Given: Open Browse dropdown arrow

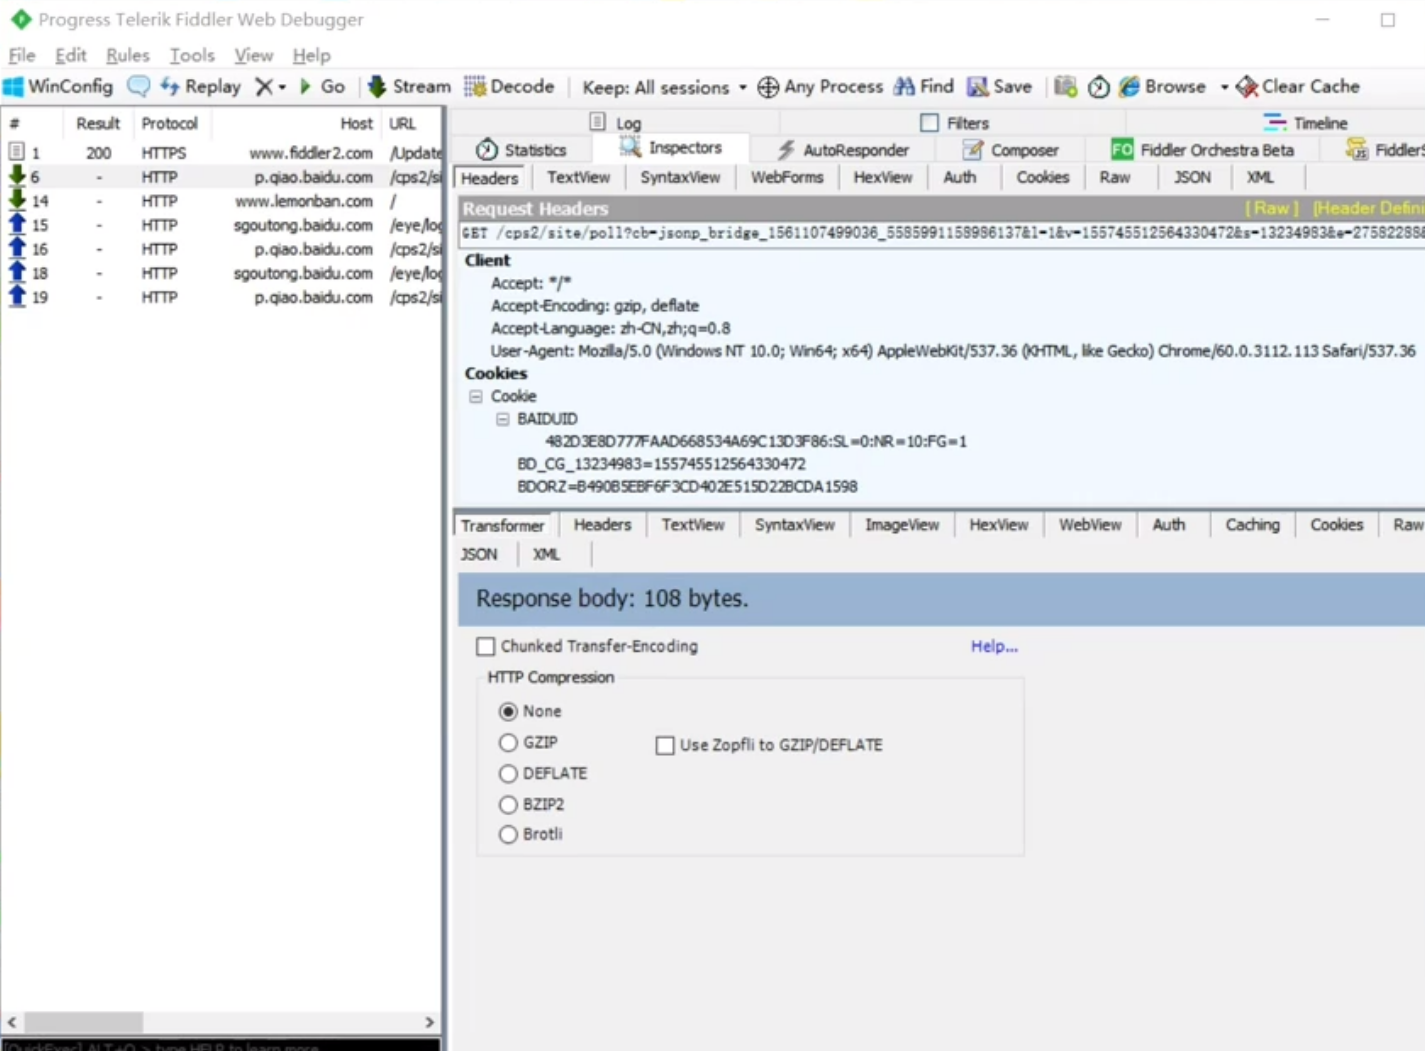Looking at the screenshot, I should 1224,87.
